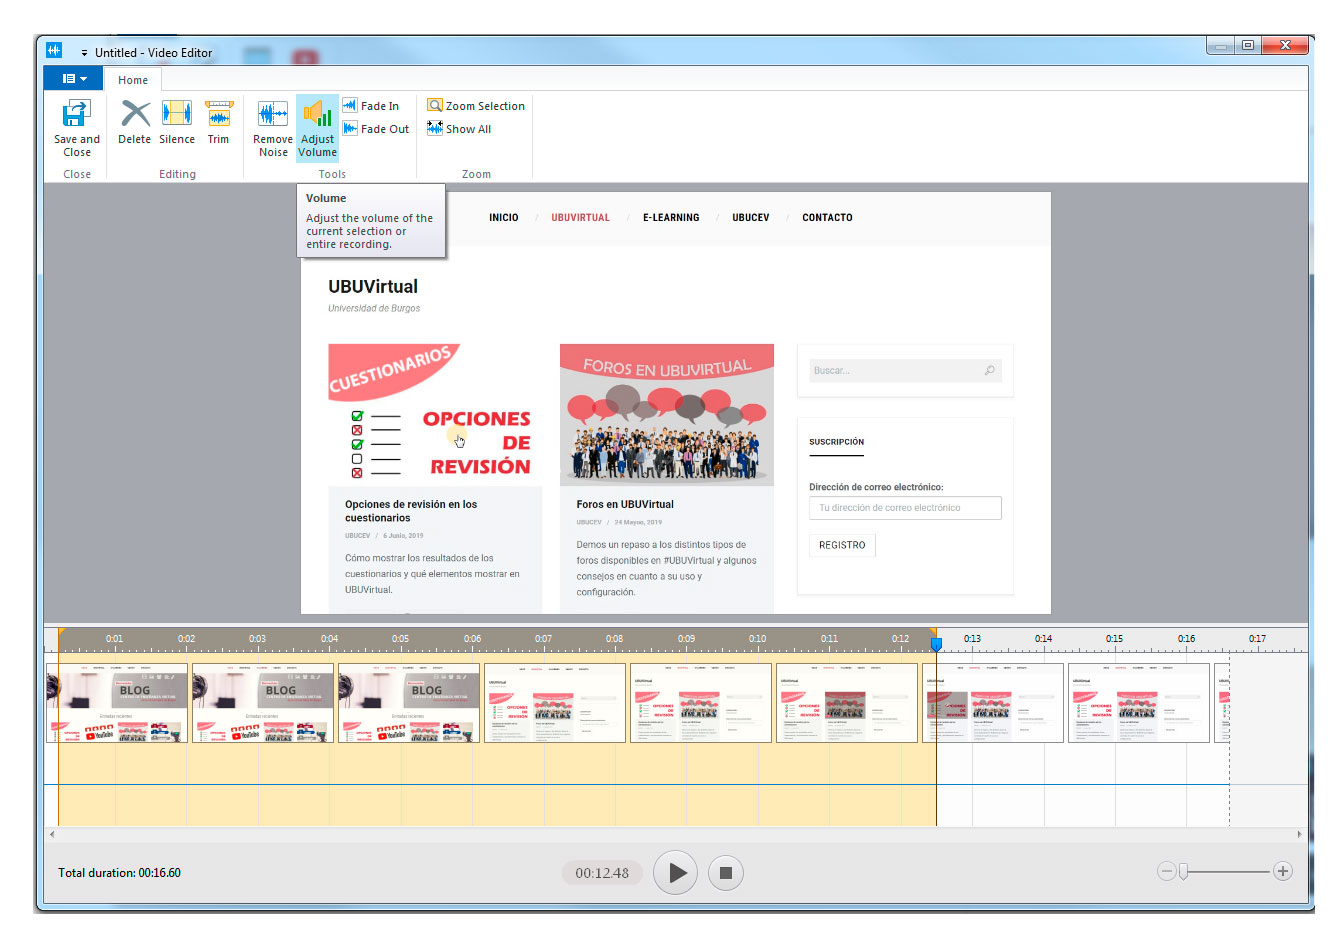Switch to the Home ribbon tab

133,80
